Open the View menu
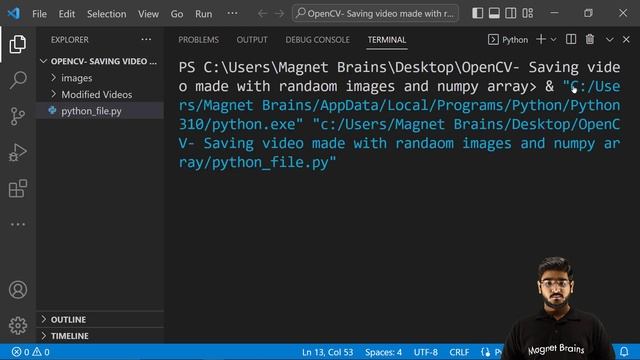Viewport: 640px width, 360px height. 148,14
